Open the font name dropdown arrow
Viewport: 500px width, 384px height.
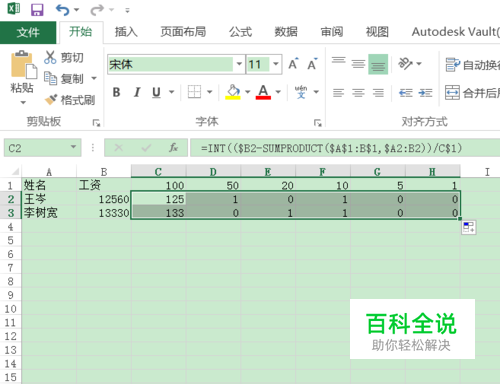tap(239, 64)
